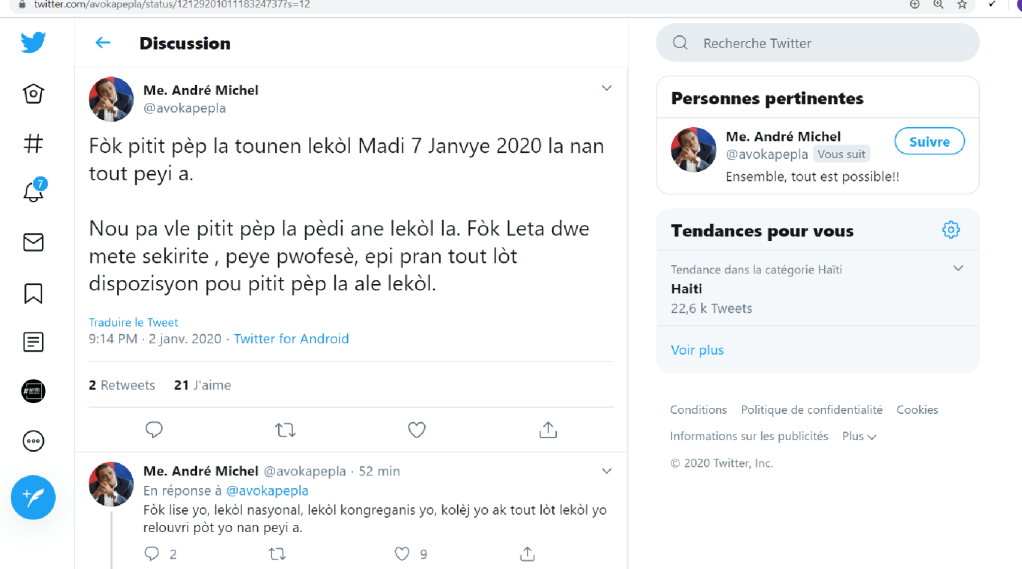Image resolution: width=1022 pixels, height=569 pixels.
Task: Retweet the main tweet
Action: [285, 430]
